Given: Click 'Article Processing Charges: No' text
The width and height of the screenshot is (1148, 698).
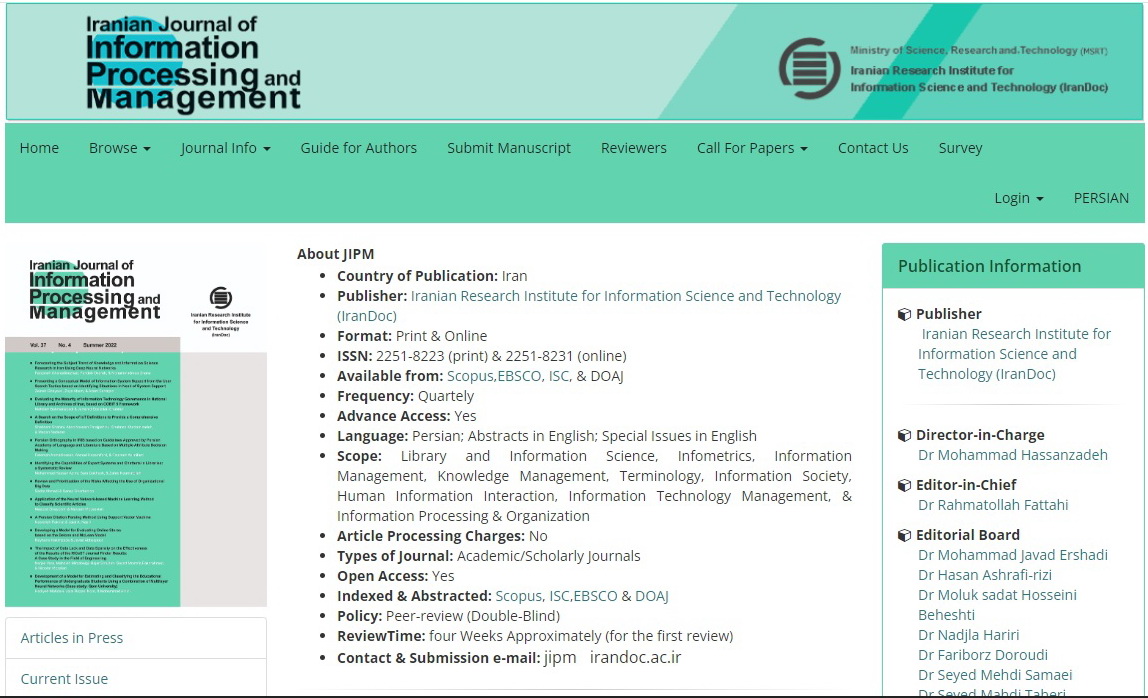Looking at the screenshot, I should [x=442, y=536].
